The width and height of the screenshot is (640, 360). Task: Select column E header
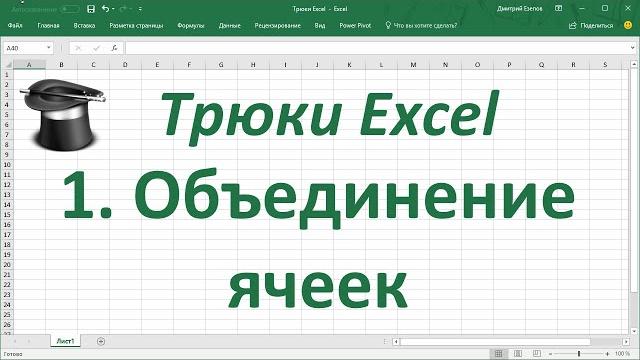(157, 64)
